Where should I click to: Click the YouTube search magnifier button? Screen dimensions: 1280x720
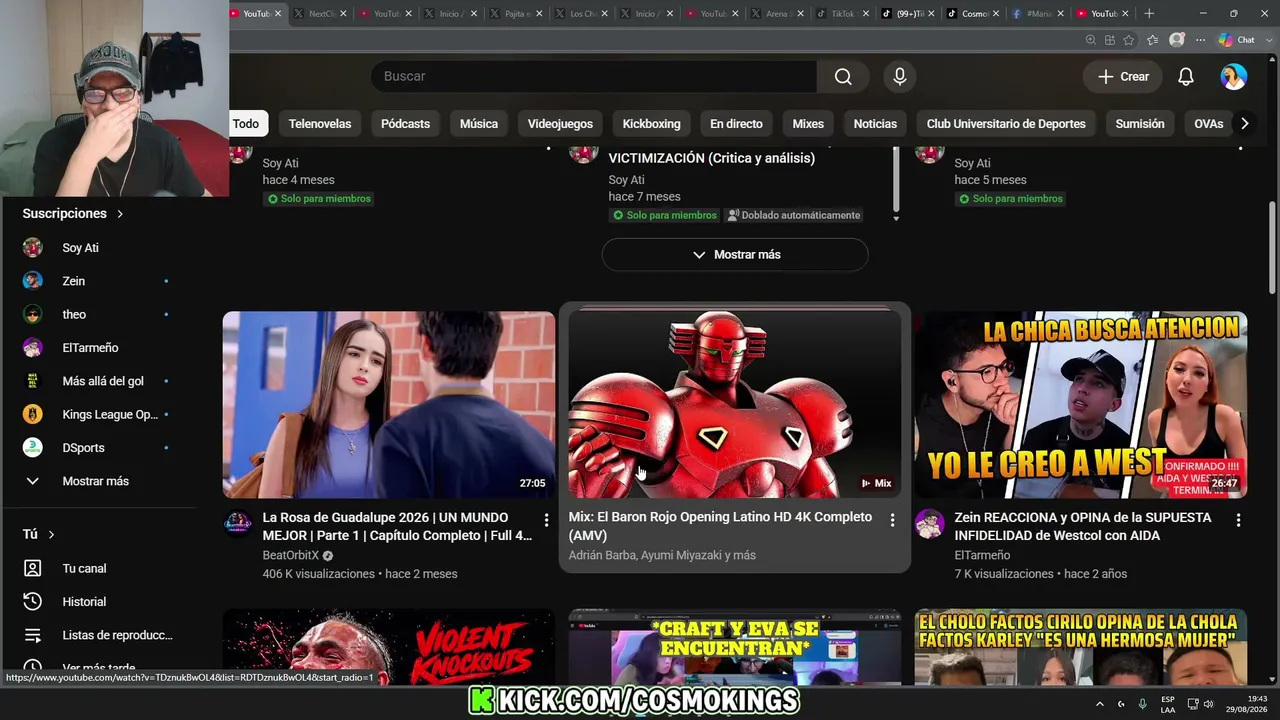(x=843, y=77)
